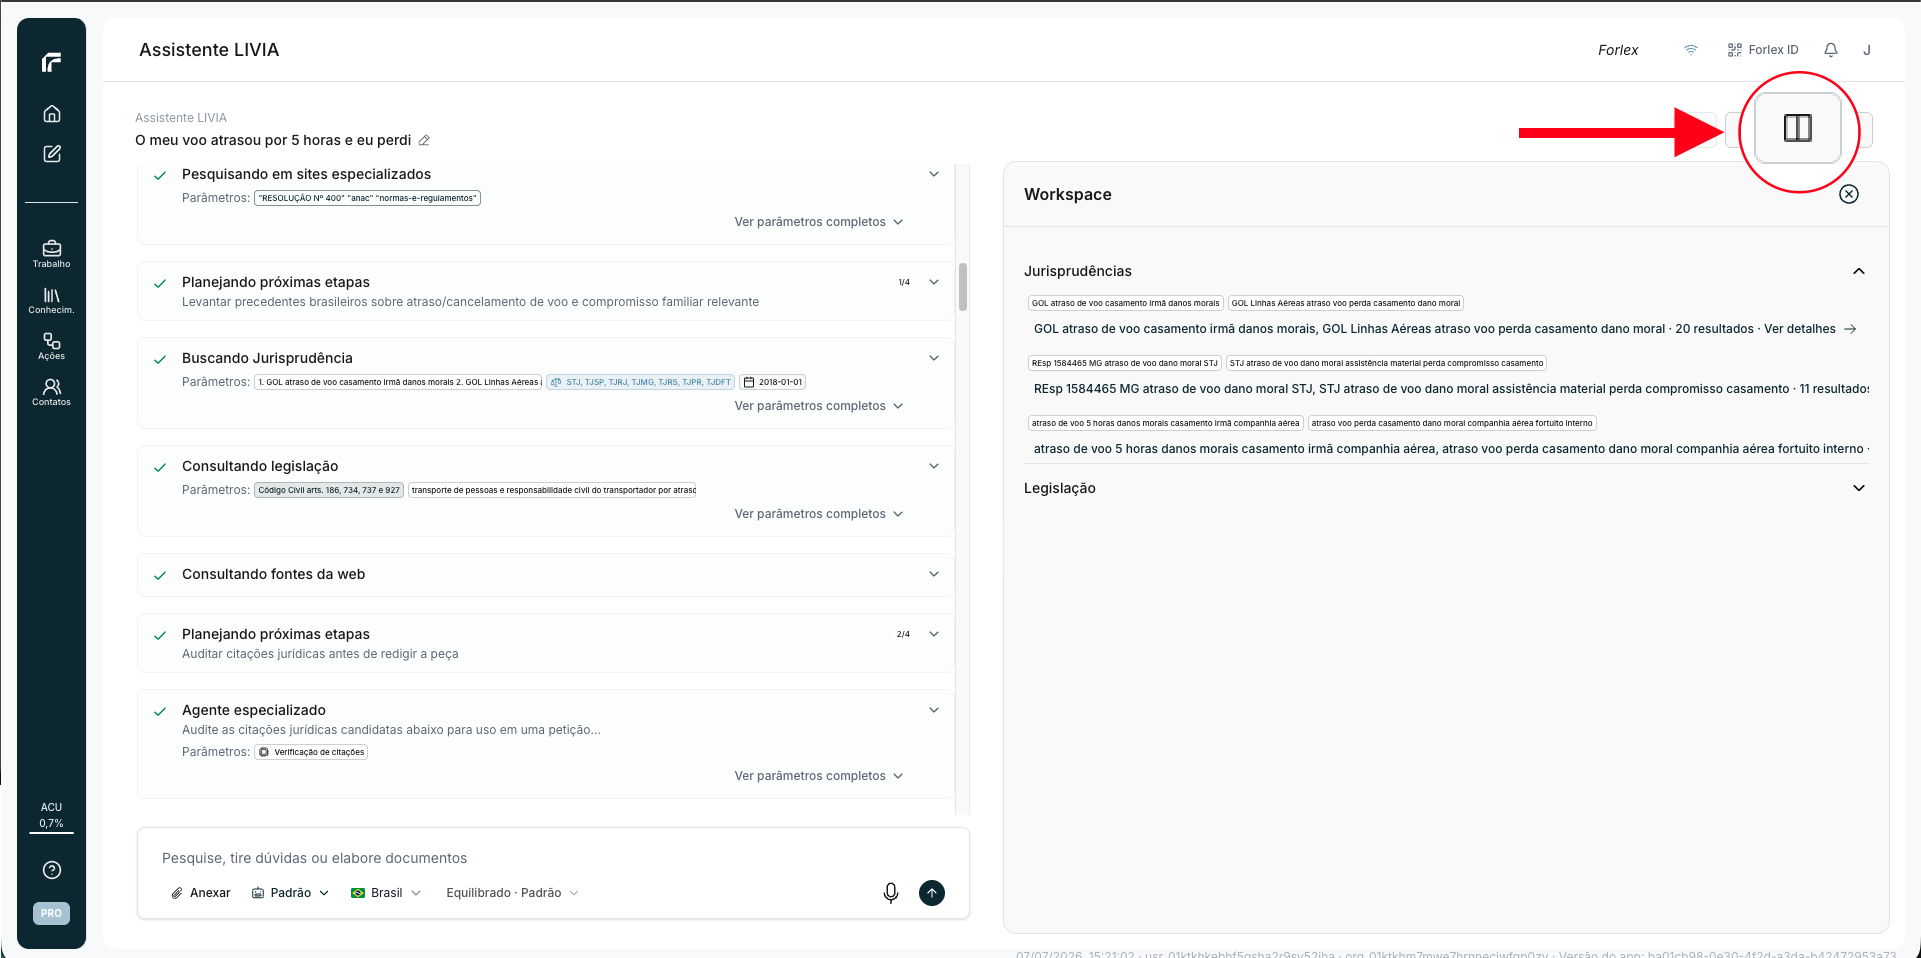Screen dimensions: 1921x958
Task: Click the Anexar attach button
Action: pyautogui.click(x=201, y=893)
